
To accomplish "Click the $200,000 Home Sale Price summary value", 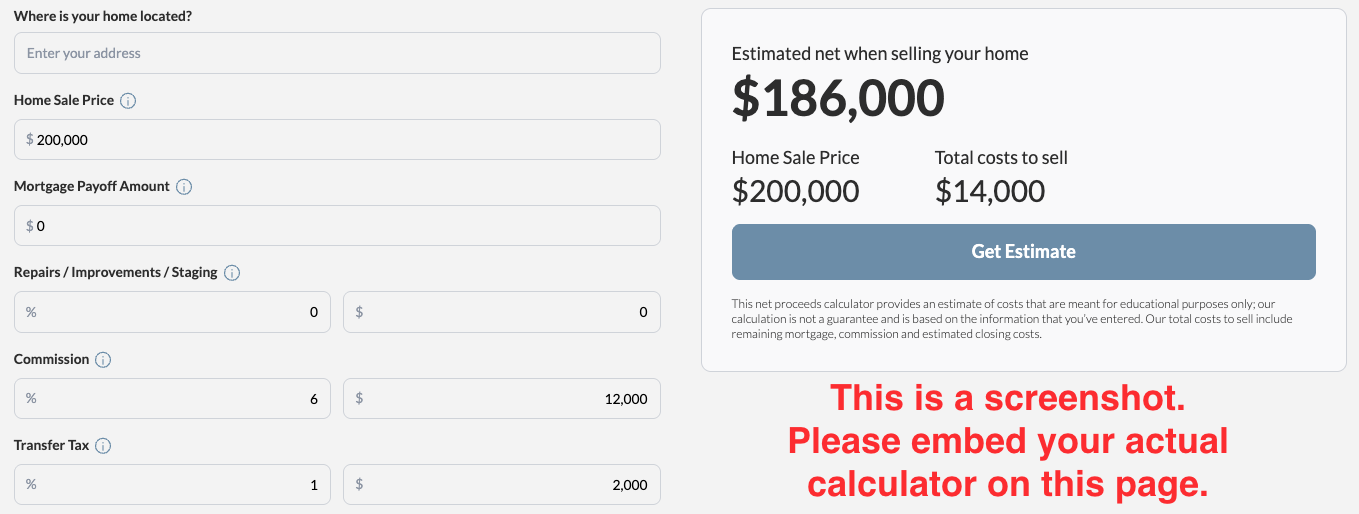I will pyautogui.click(x=795, y=191).
